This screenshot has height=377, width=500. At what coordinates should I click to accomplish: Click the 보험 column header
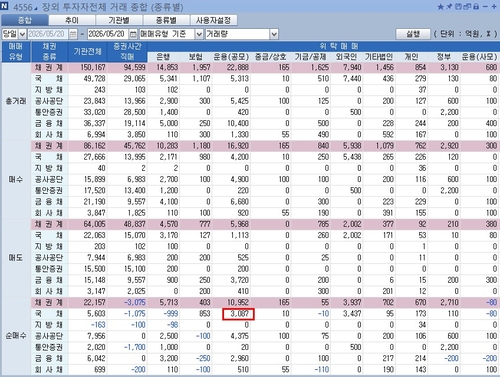pos(196,57)
